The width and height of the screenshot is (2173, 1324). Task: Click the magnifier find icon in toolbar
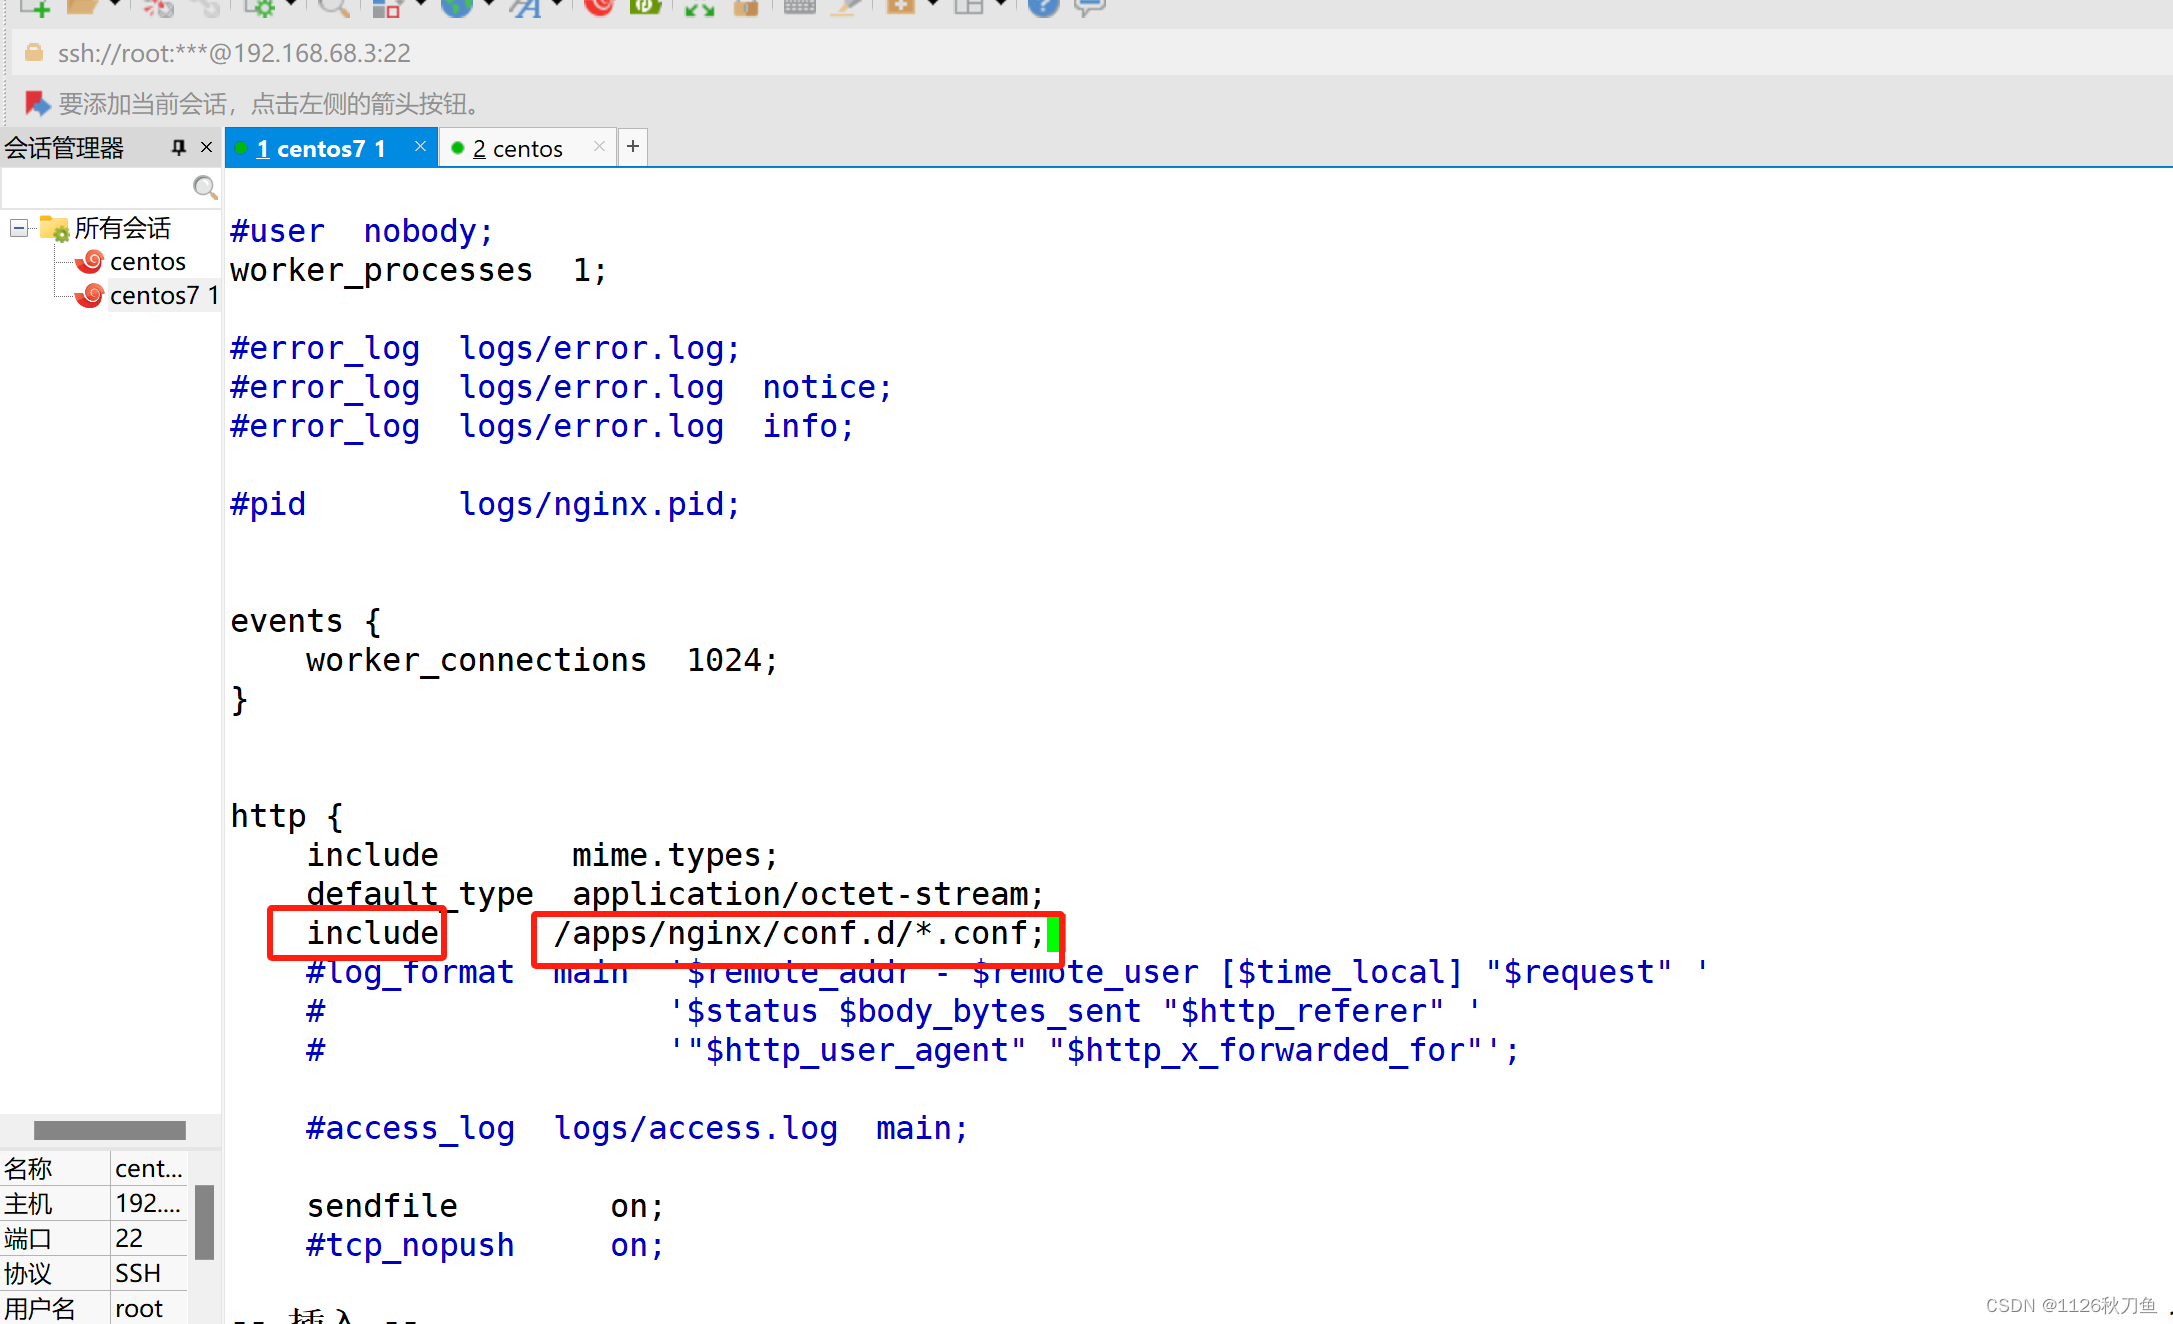tap(333, 8)
